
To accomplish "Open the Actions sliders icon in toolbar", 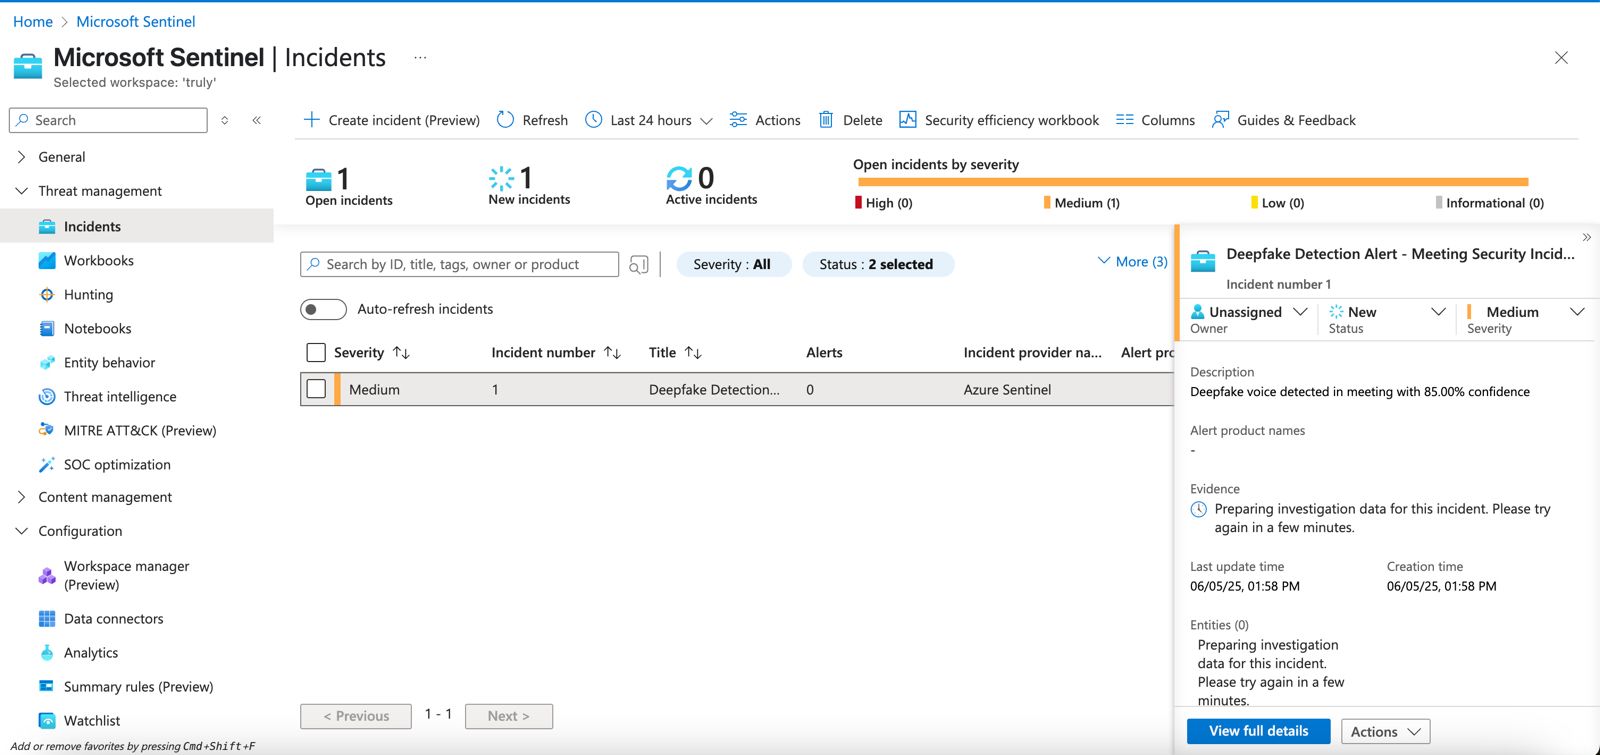I will 738,120.
